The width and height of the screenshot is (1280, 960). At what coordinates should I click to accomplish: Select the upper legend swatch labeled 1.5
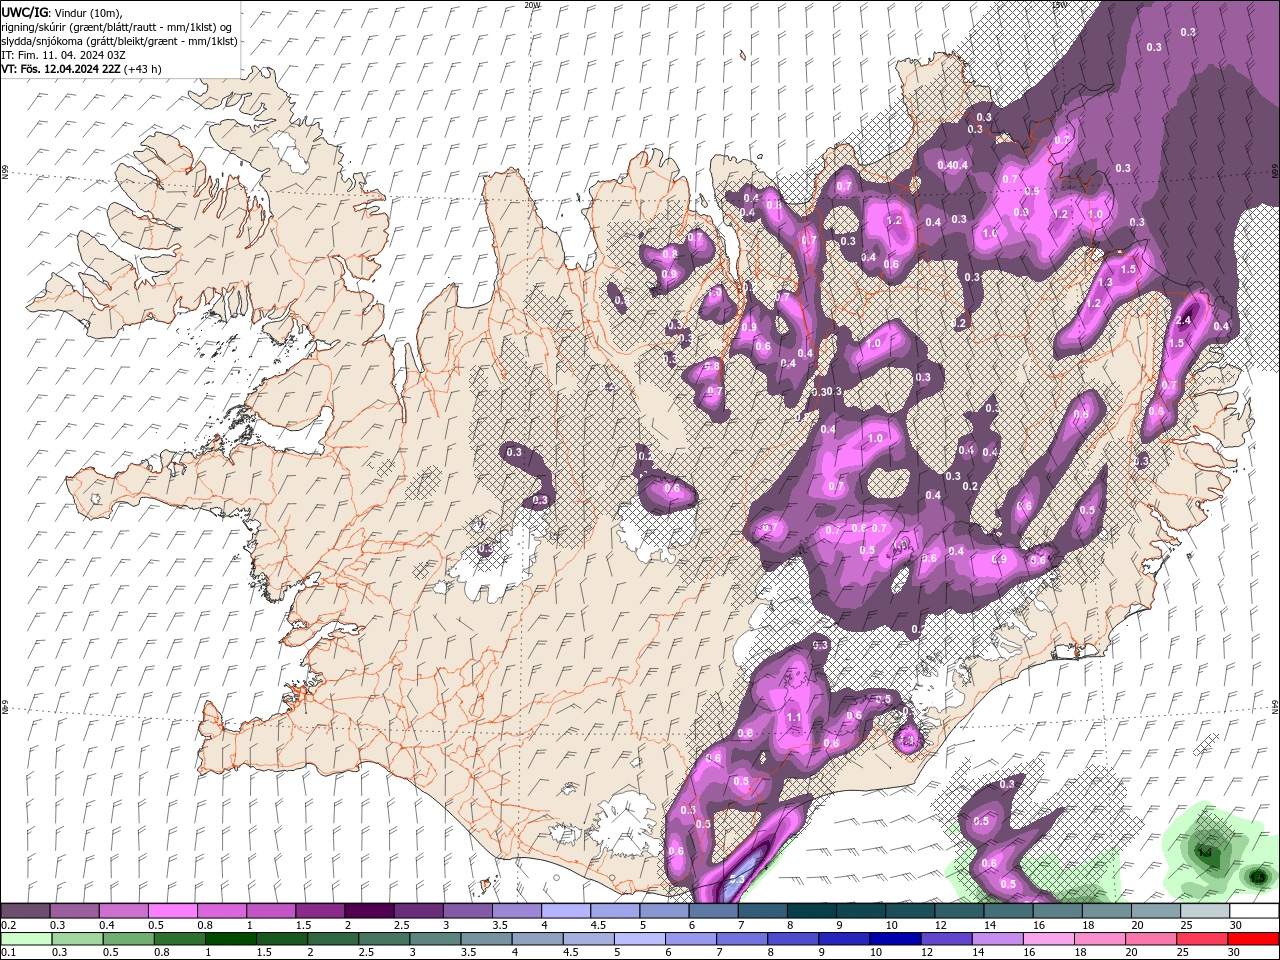point(319,910)
